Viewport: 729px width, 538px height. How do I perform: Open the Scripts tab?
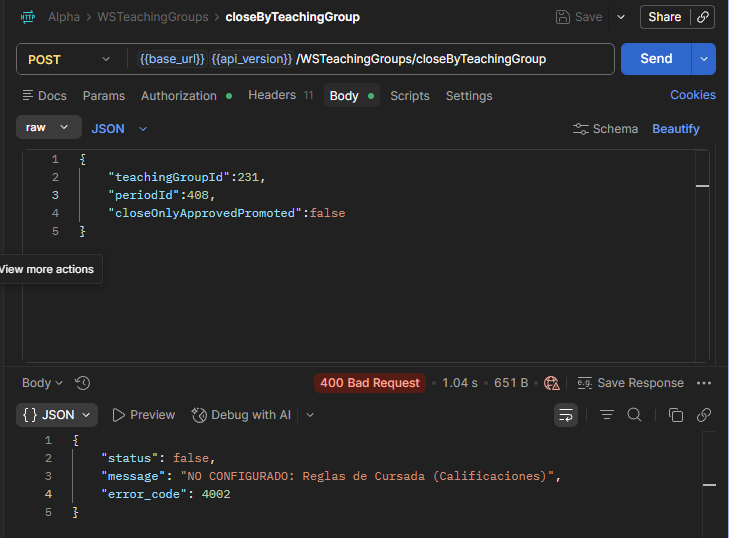[410, 96]
